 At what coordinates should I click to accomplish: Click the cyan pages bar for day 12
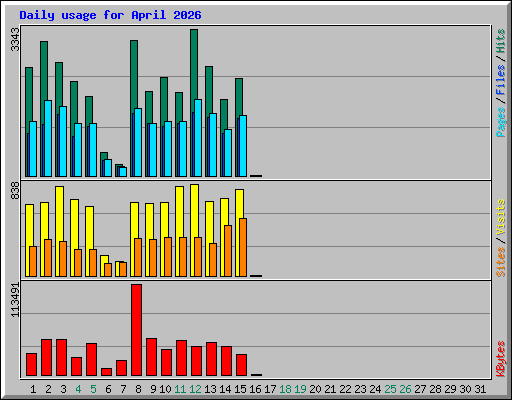[x=198, y=138]
